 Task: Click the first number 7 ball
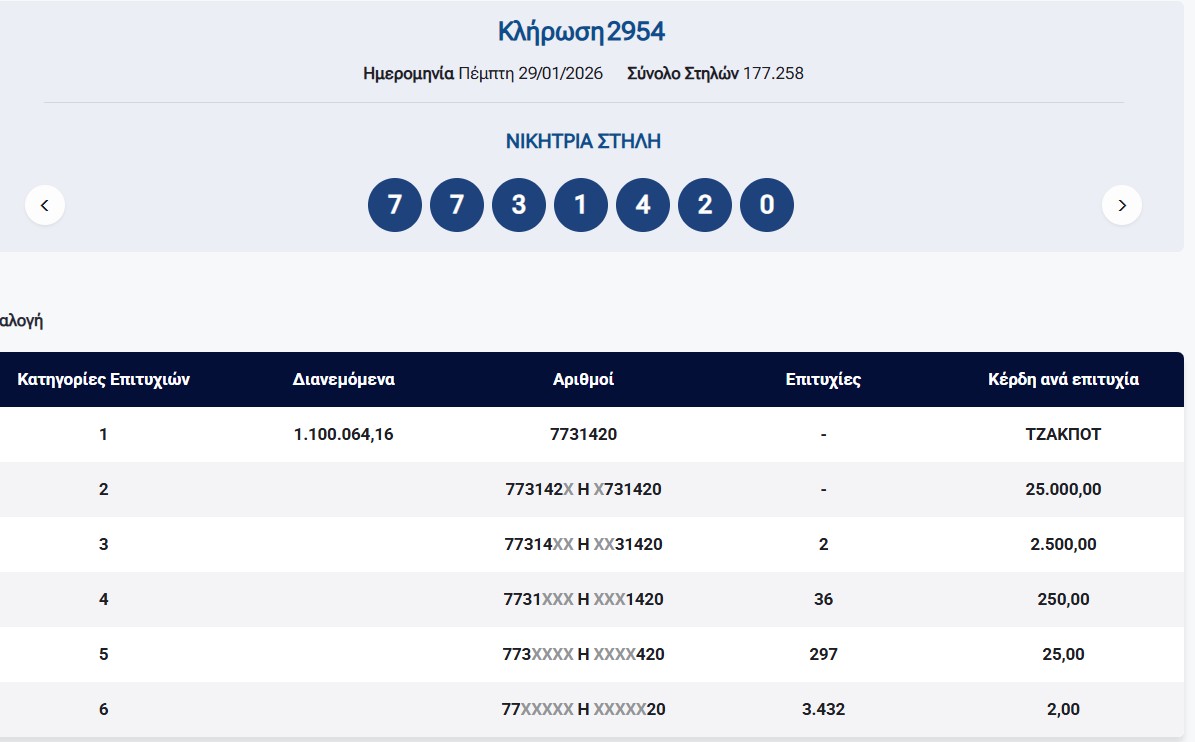coord(395,205)
